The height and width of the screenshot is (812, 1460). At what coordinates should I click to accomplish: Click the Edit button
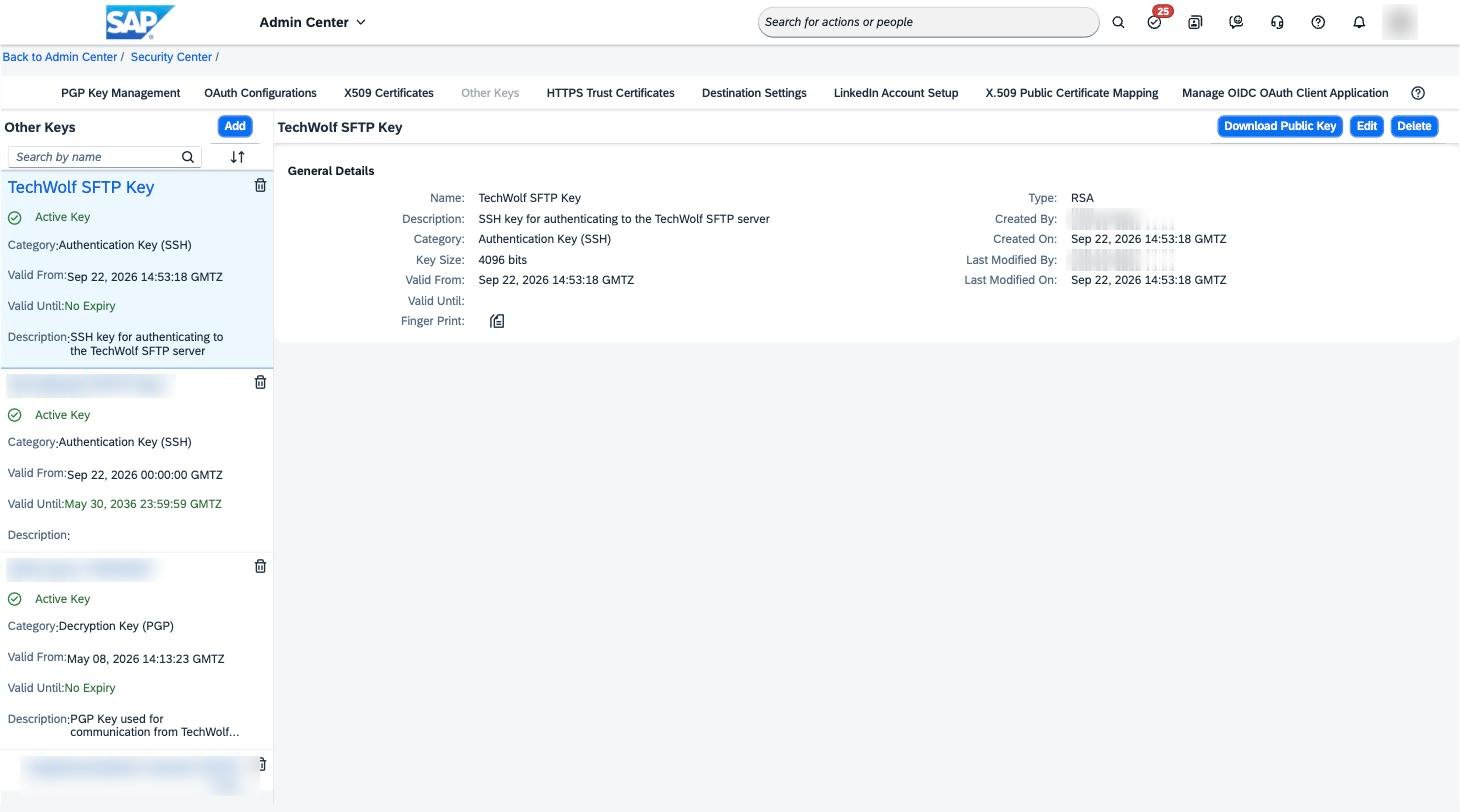[1367, 126]
